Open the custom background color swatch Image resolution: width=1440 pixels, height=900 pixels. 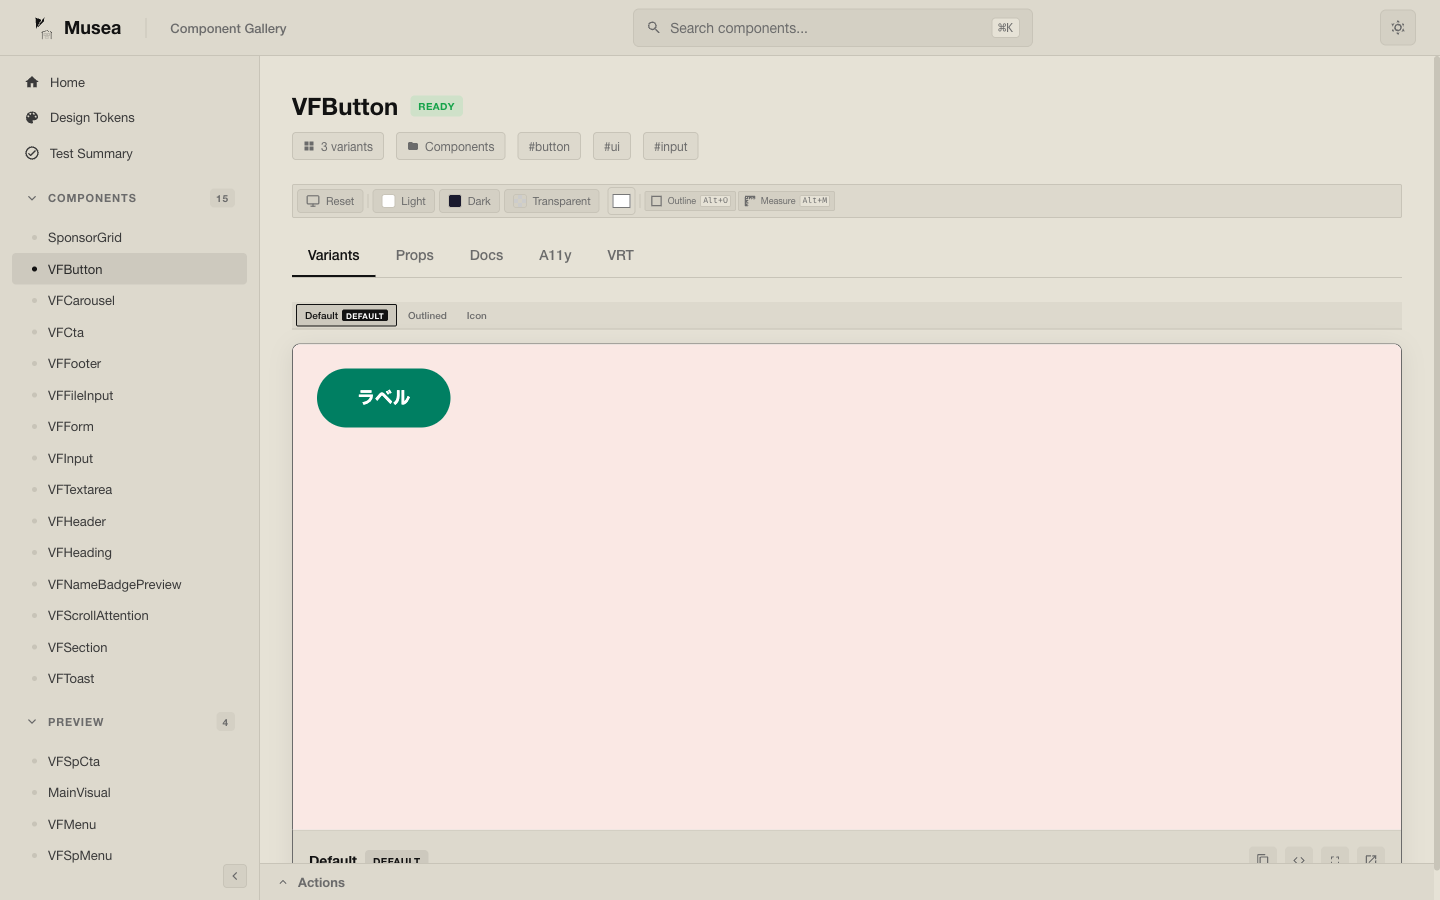621,201
